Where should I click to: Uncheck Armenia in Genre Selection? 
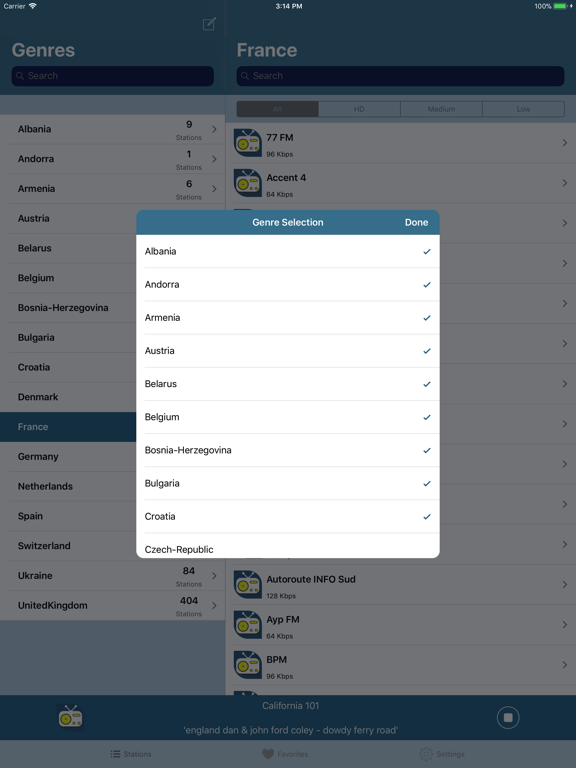[x=427, y=318]
